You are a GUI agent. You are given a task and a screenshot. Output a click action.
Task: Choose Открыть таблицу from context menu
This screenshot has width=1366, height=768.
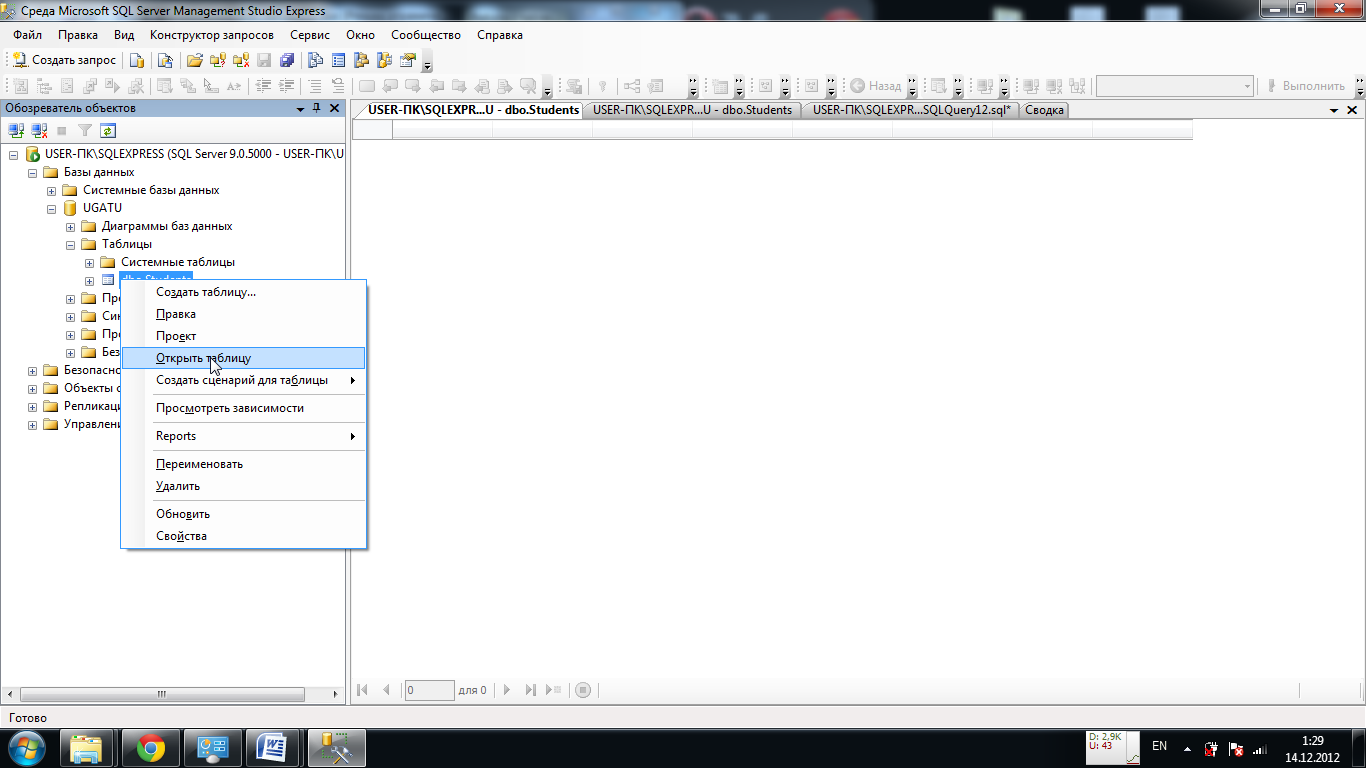tap(203, 358)
